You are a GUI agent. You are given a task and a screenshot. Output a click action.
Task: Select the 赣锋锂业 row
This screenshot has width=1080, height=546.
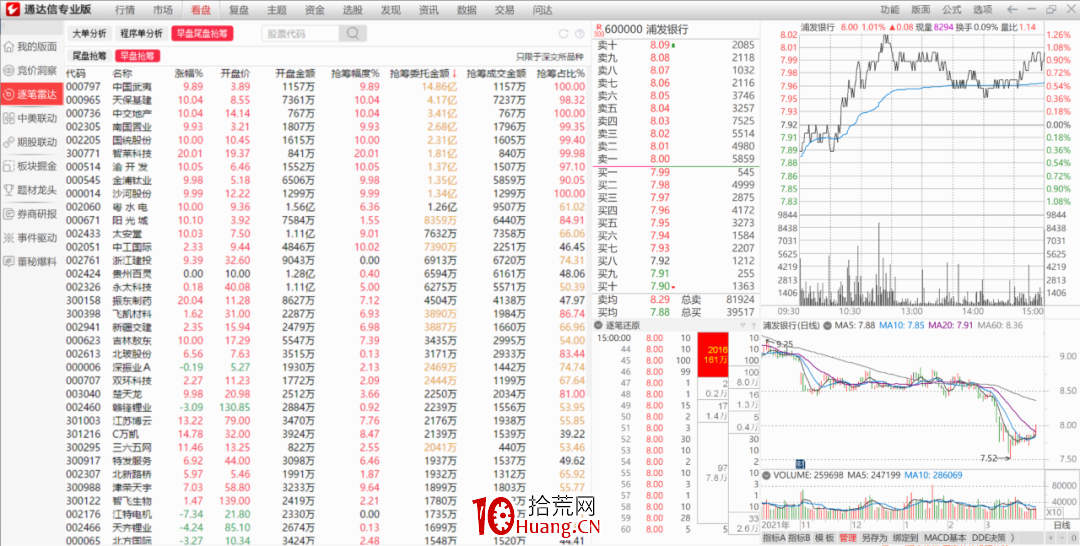(325, 408)
